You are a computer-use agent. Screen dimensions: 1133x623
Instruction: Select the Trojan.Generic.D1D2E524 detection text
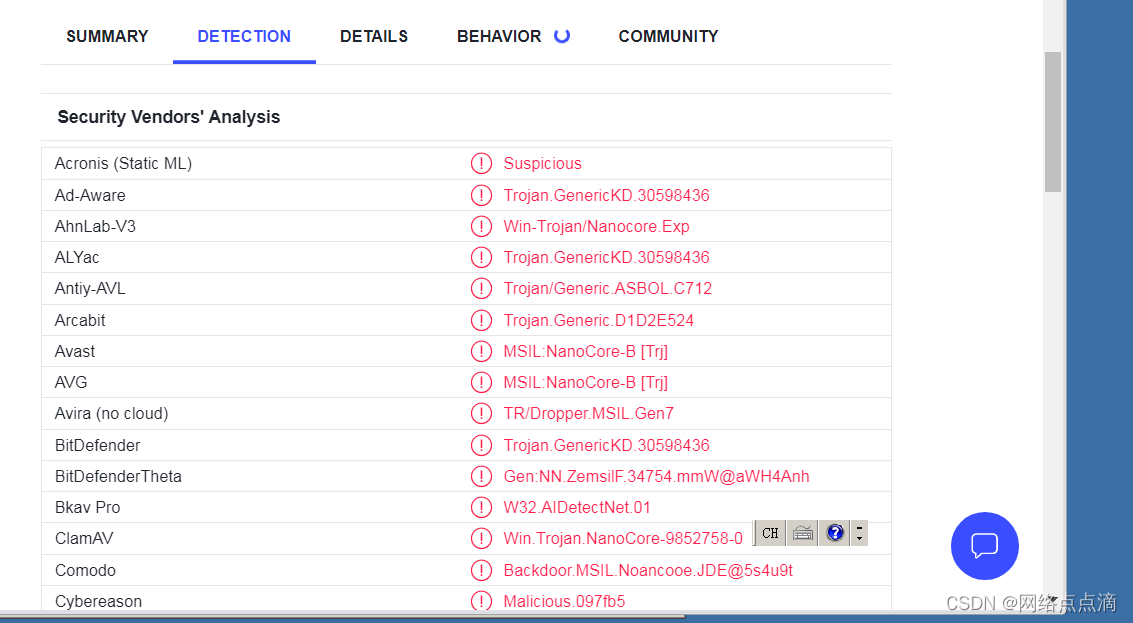[598, 320]
